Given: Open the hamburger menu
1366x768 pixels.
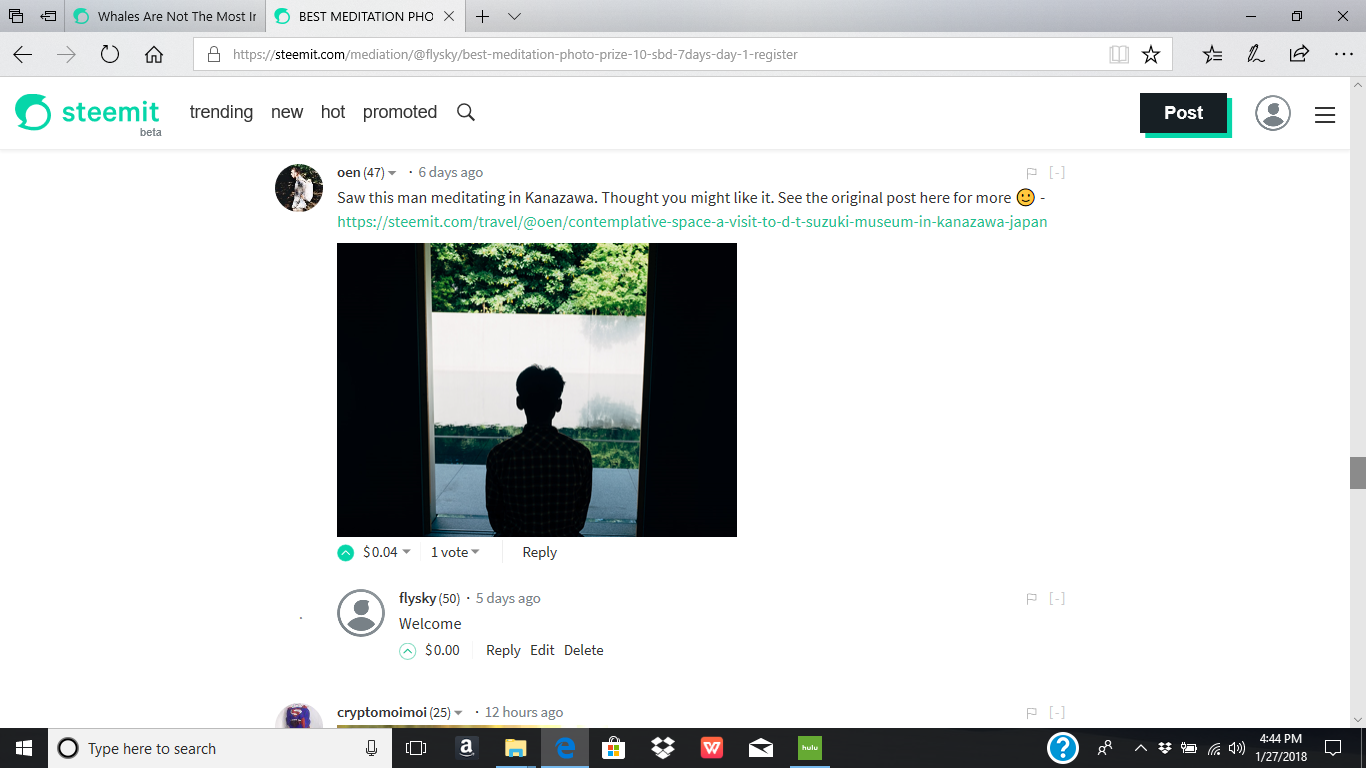Looking at the screenshot, I should [x=1325, y=115].
